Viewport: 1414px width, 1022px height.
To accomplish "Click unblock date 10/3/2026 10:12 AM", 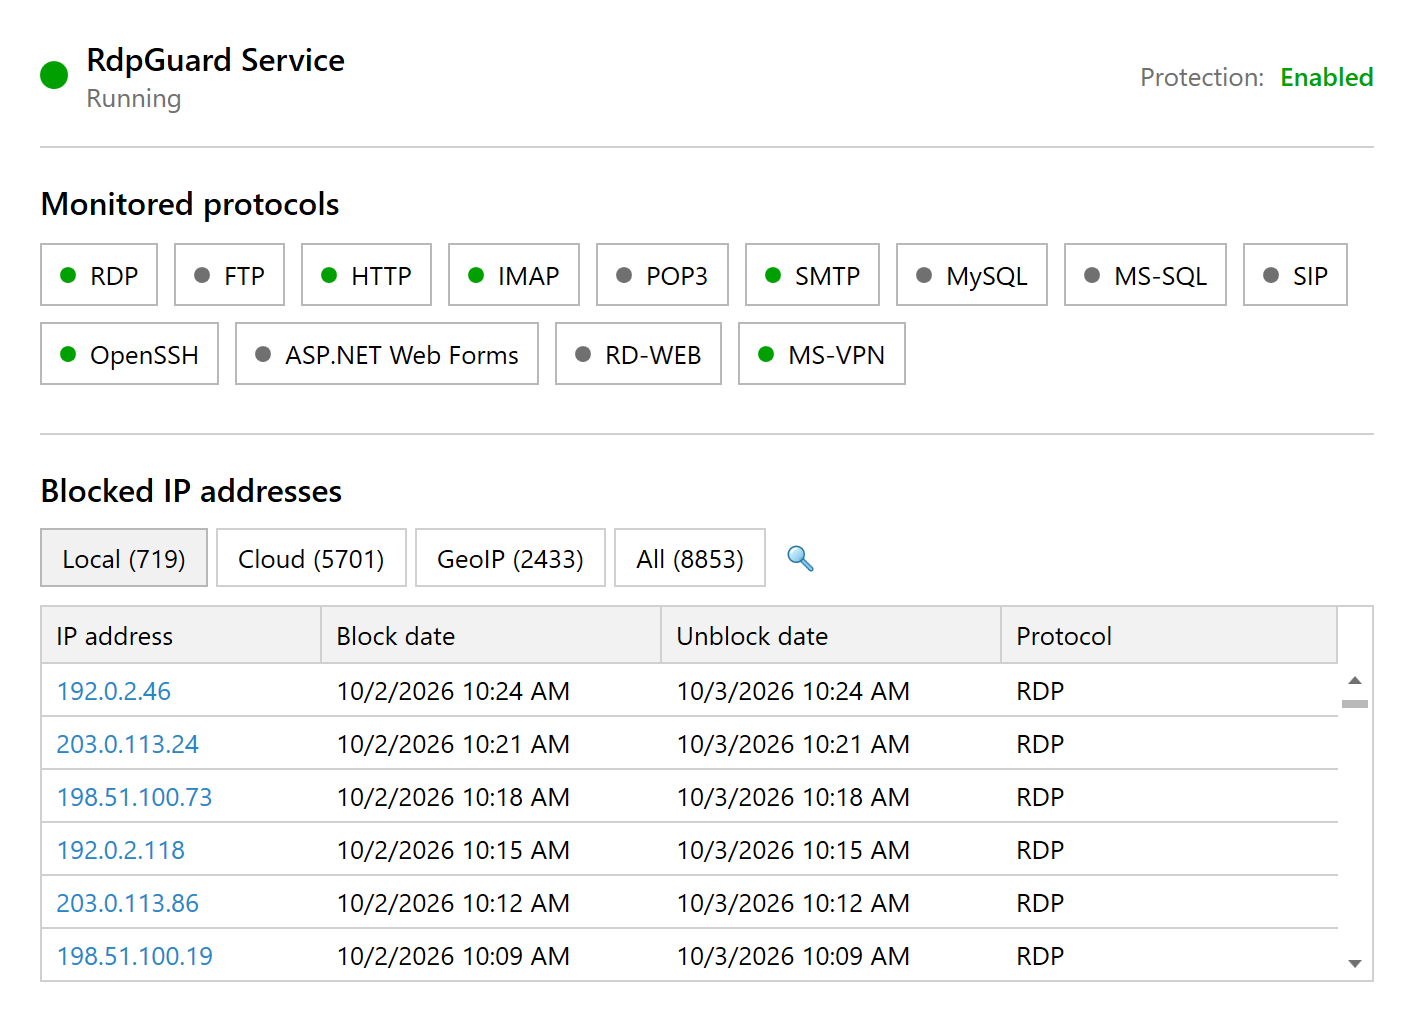I will point(793,903).
